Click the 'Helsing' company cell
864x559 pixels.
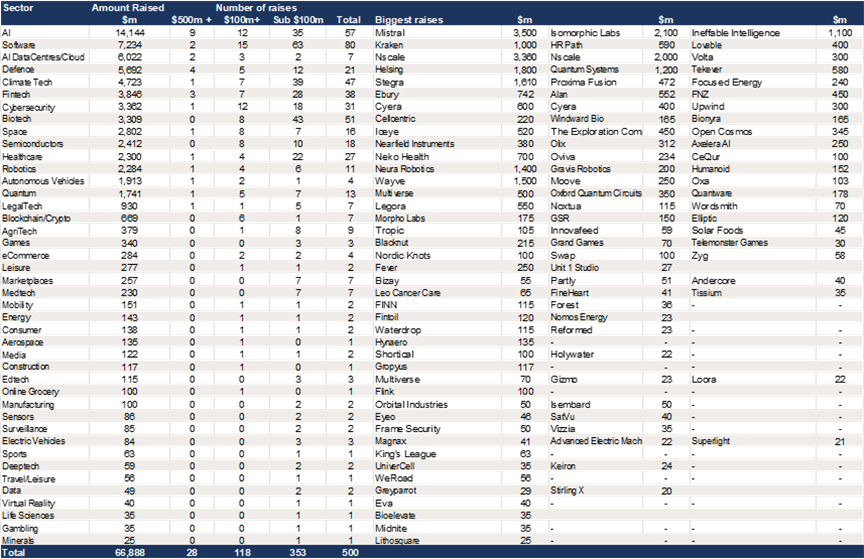389,69
